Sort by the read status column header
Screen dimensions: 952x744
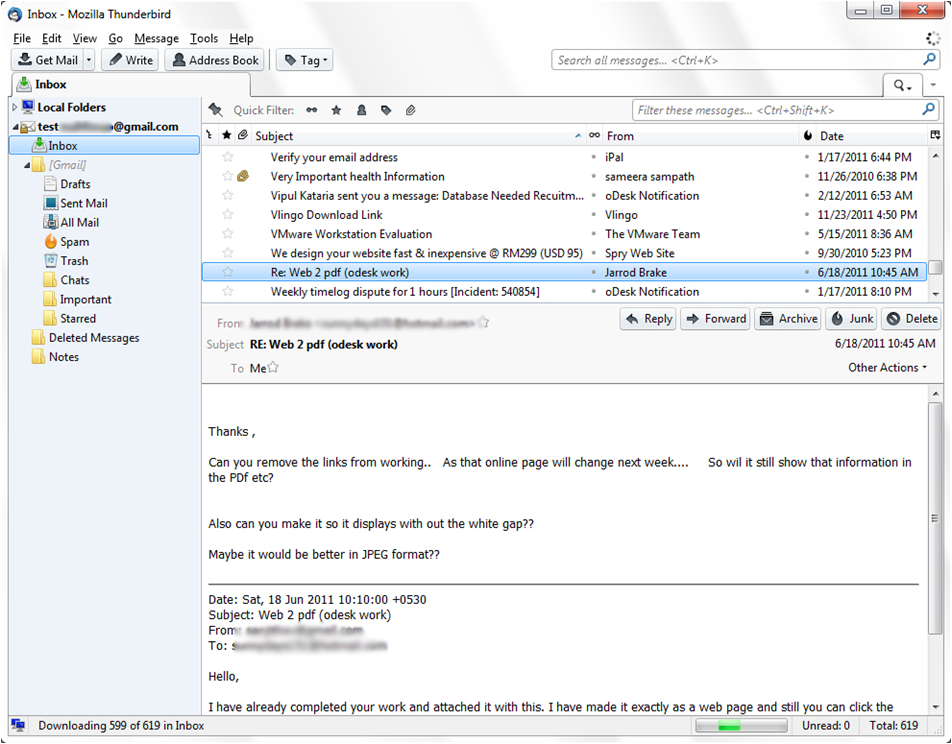pos(594,135)
